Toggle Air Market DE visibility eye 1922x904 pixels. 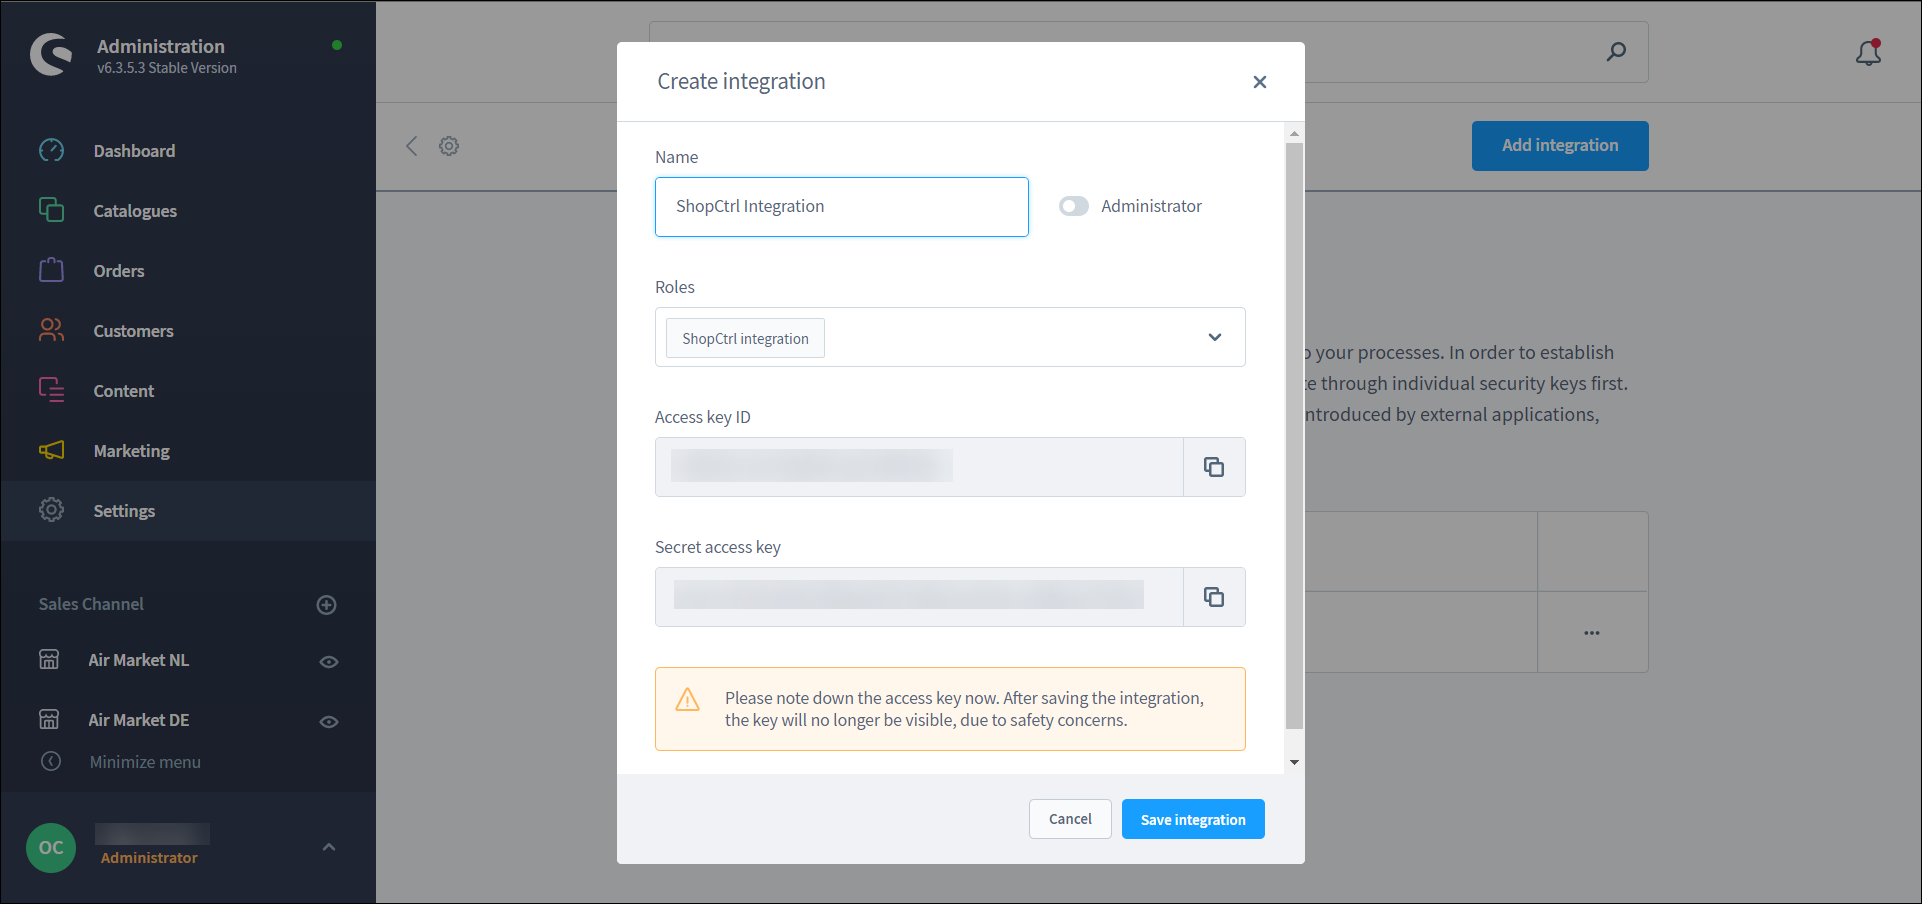click(329, 722)
